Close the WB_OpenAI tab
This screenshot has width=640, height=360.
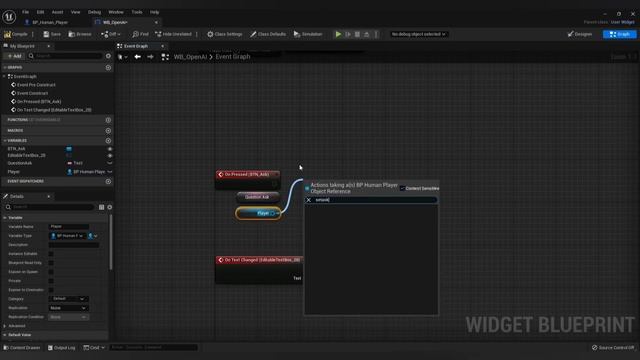(x=156, y=22)
